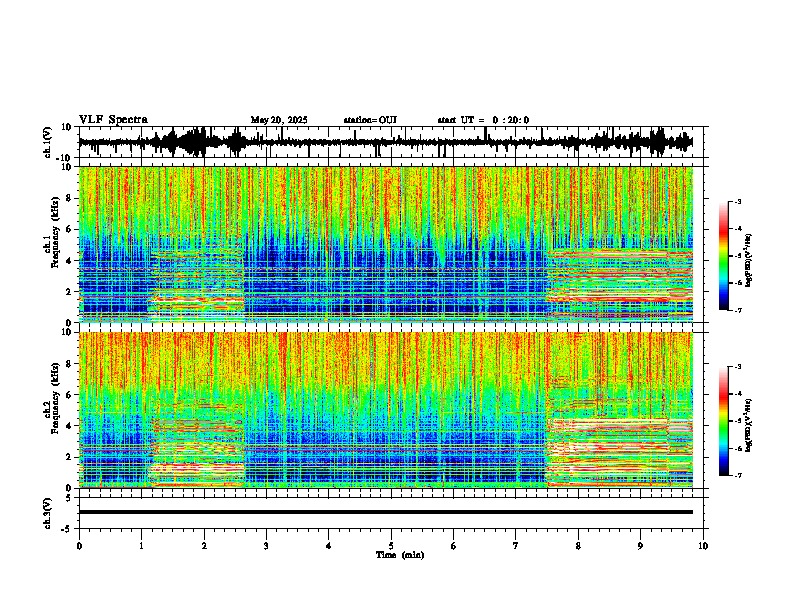Click the ch.2 spectrogram color scale bar
The width and height of the screenshot is (792, 612).
724,421
